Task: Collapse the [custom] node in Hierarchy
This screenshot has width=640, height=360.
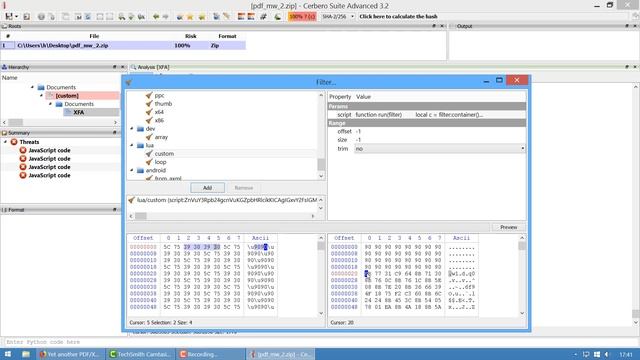Action: [41, 96]
